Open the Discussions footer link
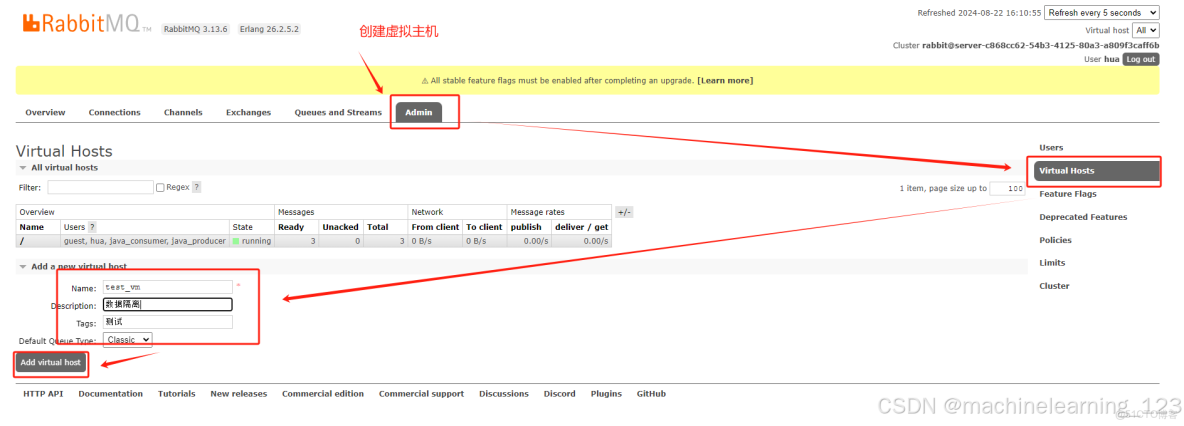The width and height of the screenshot is (1184, 426). click(504, 394)
